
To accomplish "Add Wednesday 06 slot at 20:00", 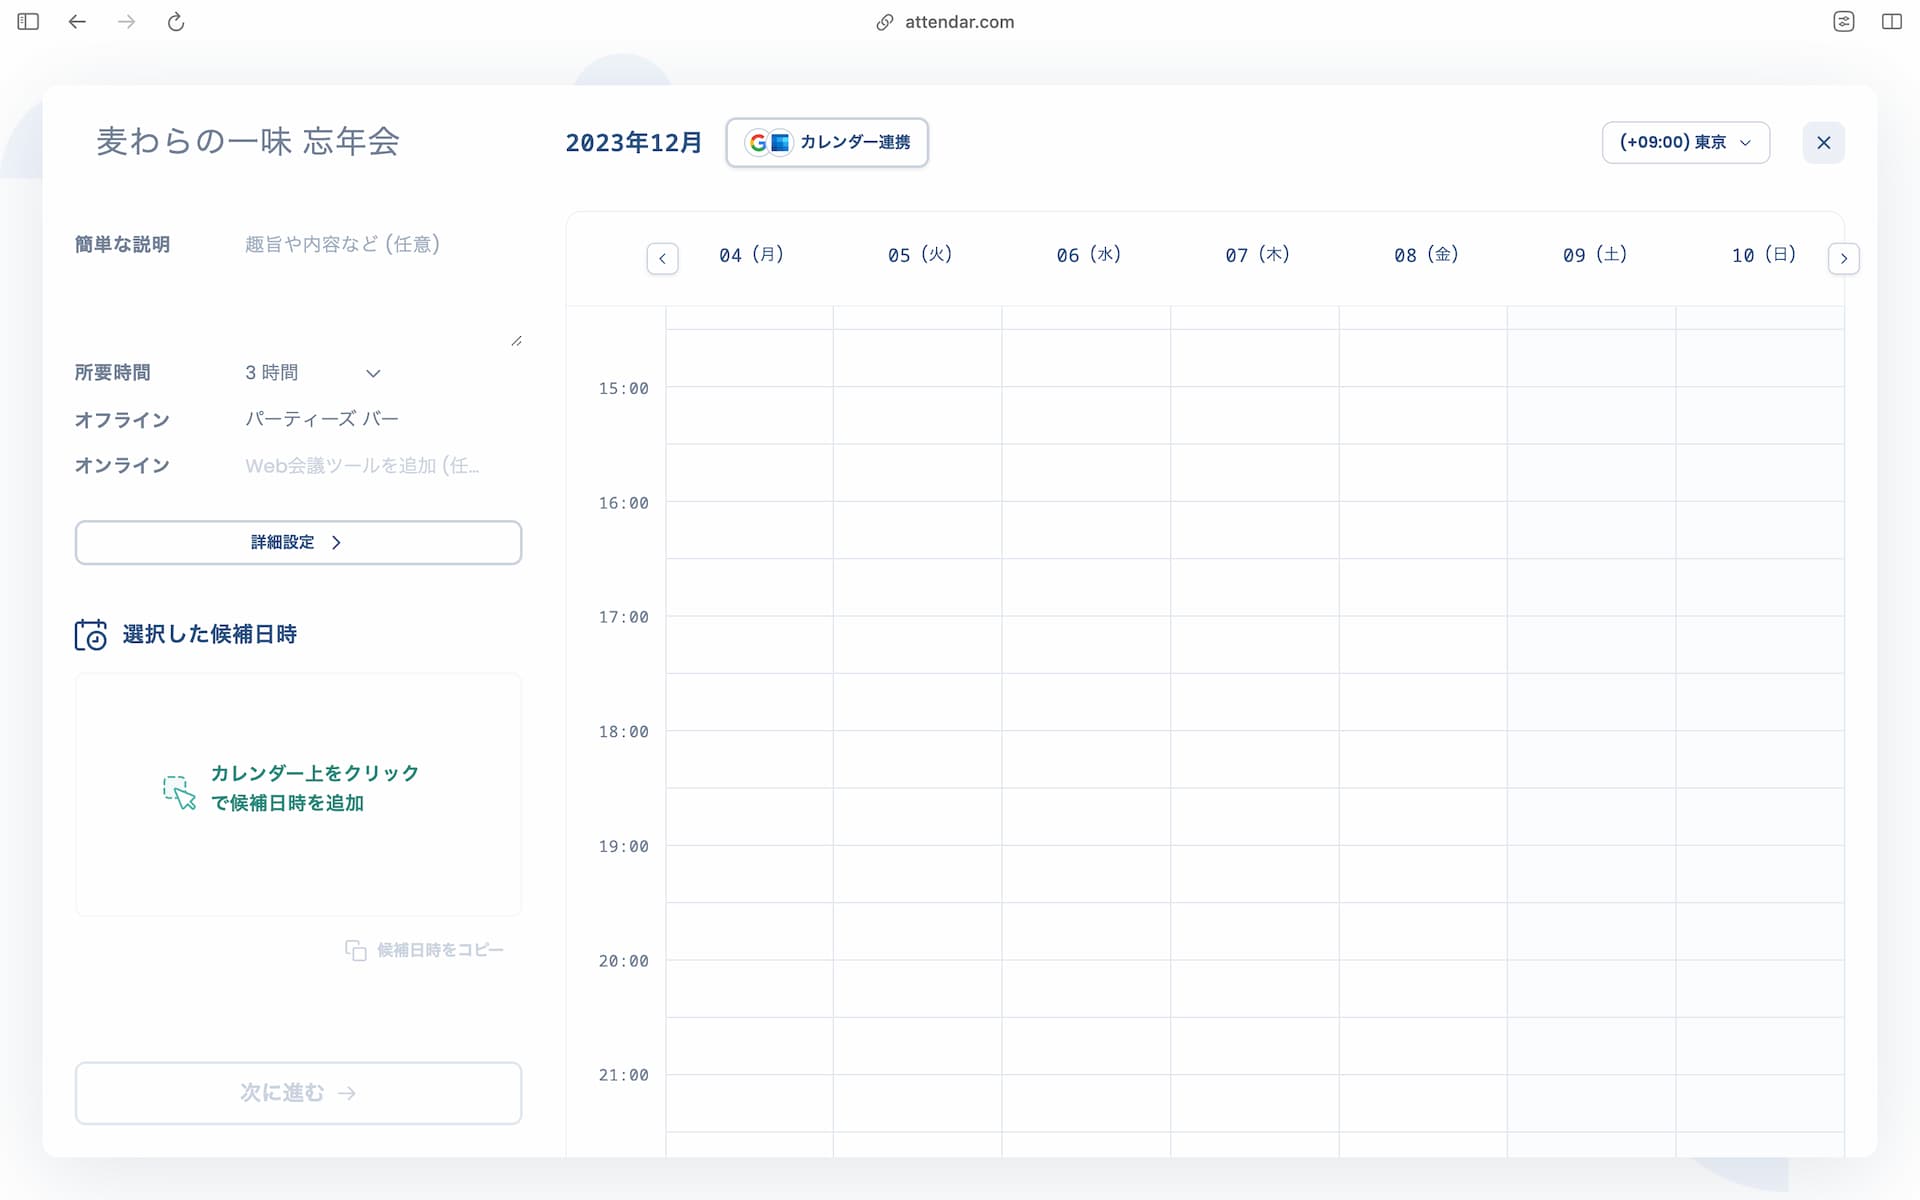I will [x=1086, y=989].
